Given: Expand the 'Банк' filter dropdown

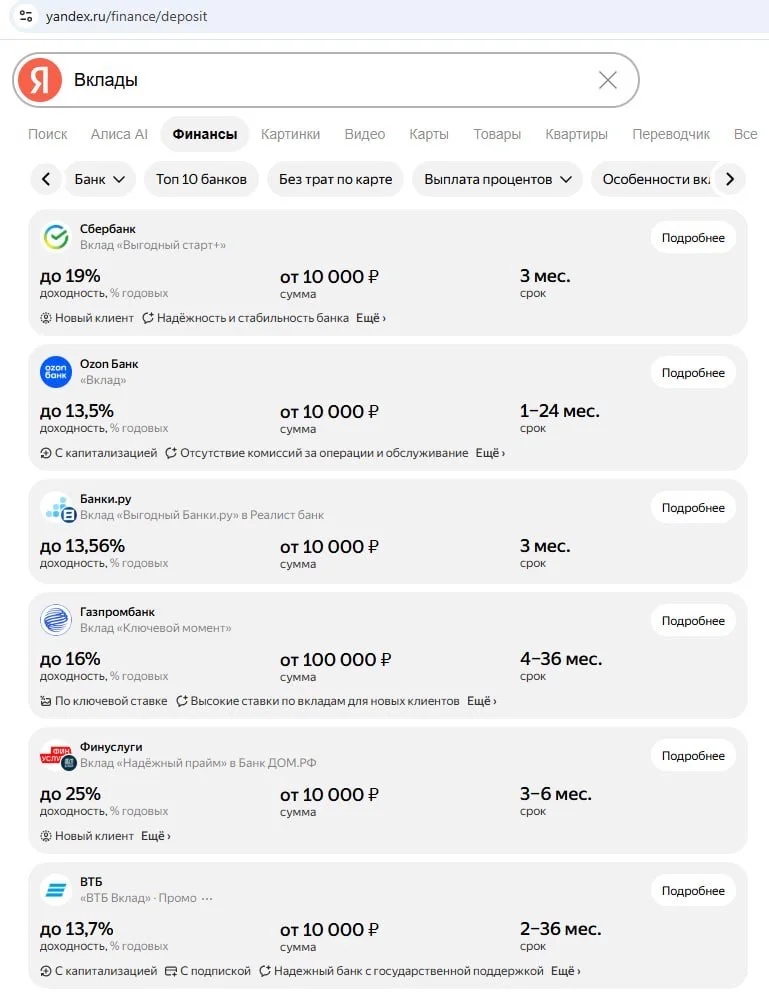Looking at the screenshot, I should (x=99, y=179).
